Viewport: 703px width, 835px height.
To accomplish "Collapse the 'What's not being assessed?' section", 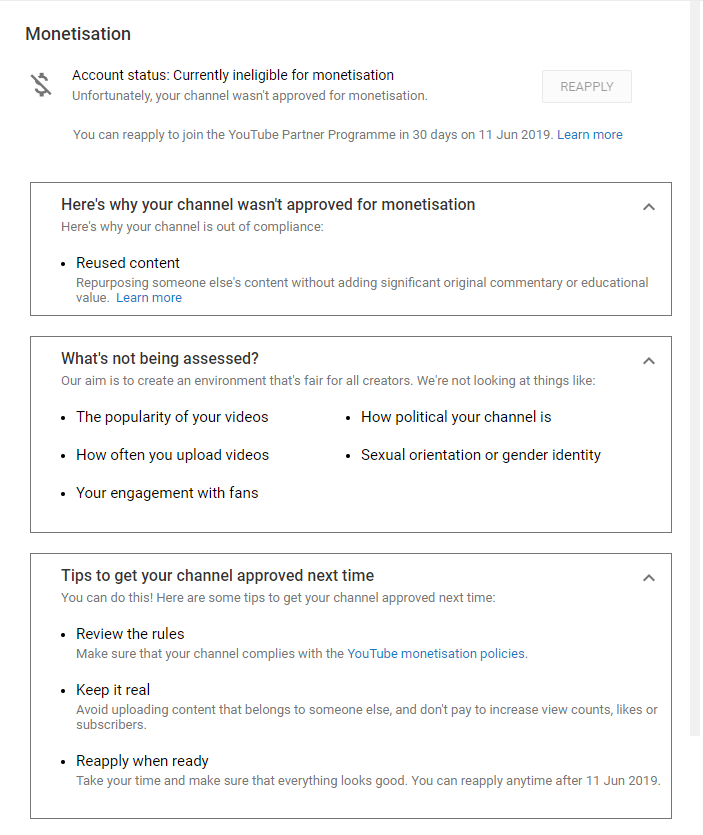I will [x=648, y=361].
